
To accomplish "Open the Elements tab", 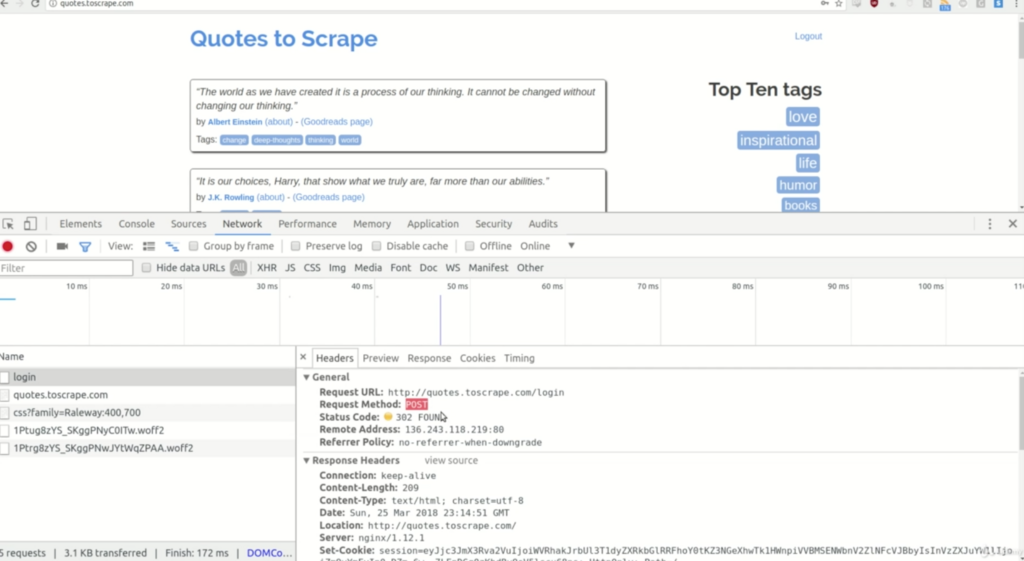I will [x=80, y=224].
